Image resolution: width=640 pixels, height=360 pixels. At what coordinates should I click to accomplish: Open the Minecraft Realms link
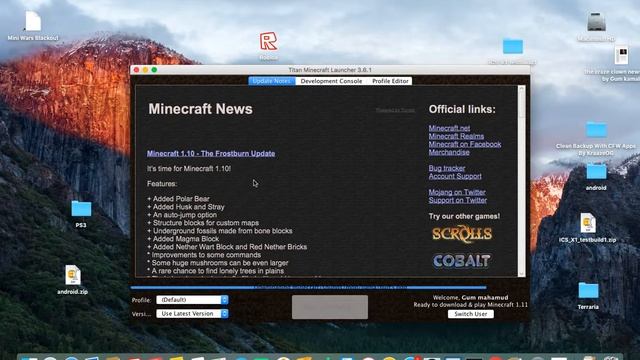point(456,136)
